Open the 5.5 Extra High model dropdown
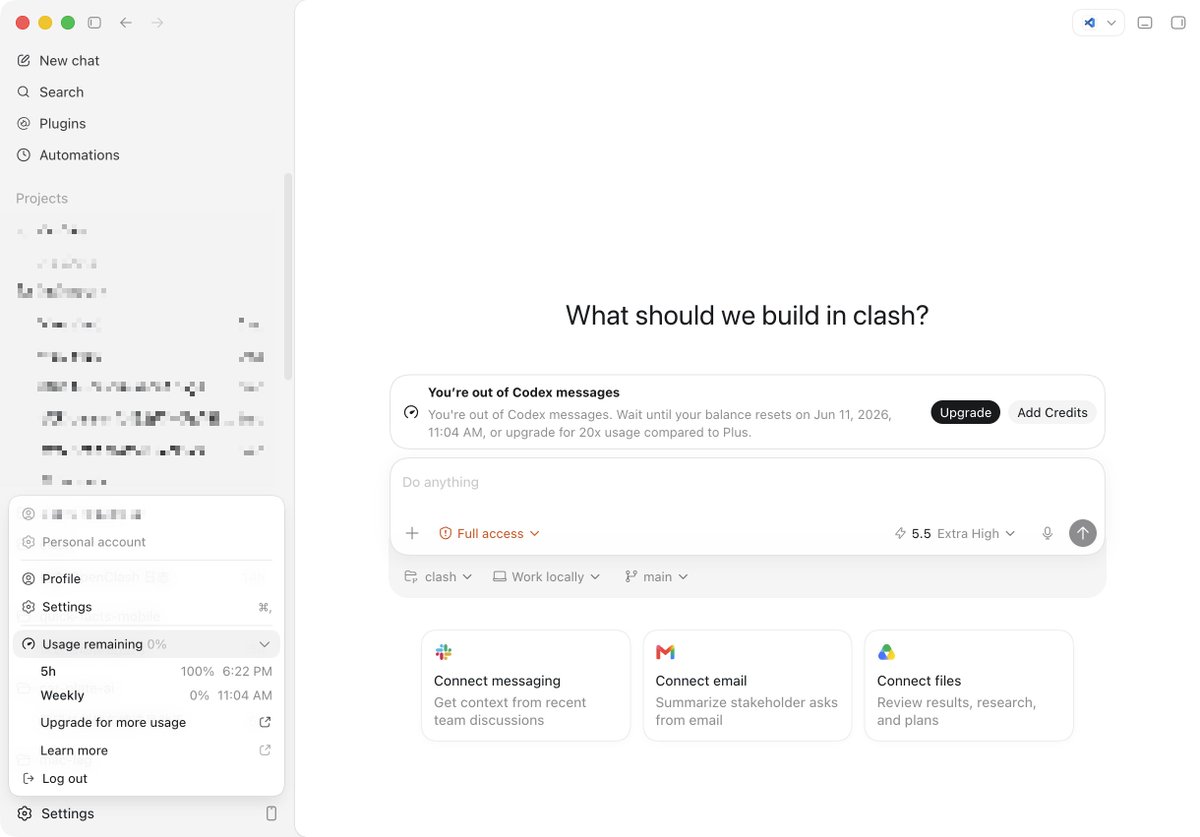Viewport: 1200px width, 837px height. (955, 533)
